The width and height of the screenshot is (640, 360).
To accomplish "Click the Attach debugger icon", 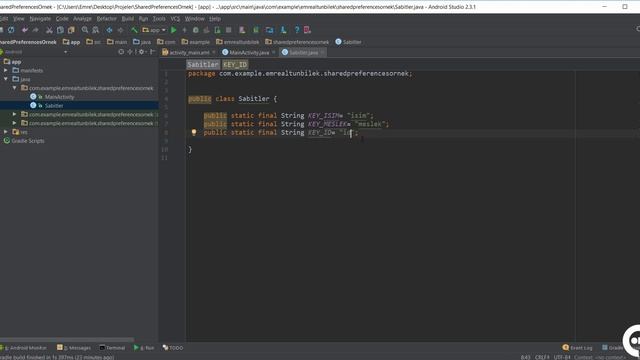I will point(218,30).
